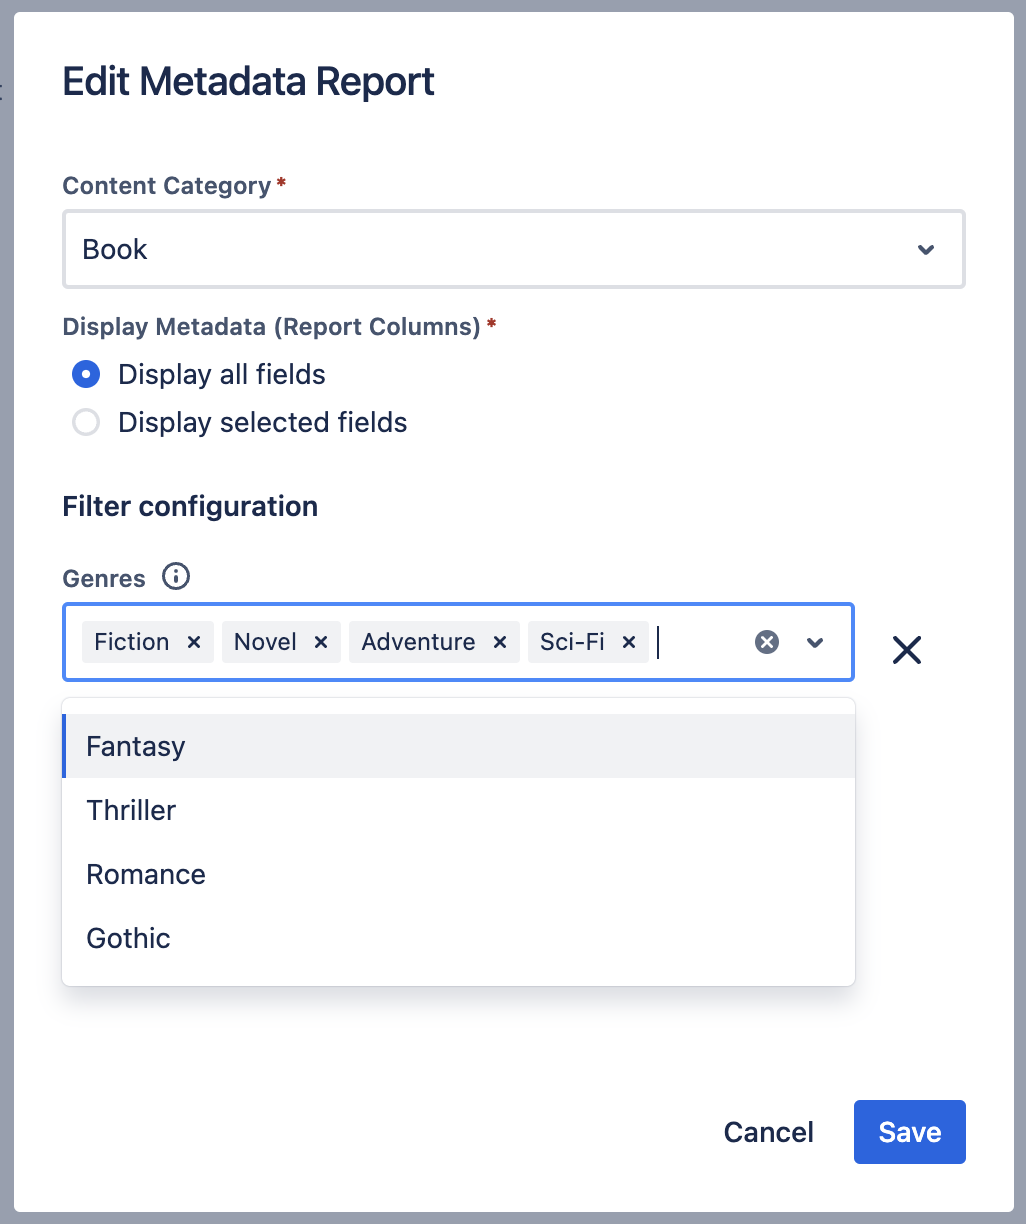The image size is (1026, 1224).
Task: Choose Thriller from genre list
Action: pyautogui.click(x=131, y=810)
